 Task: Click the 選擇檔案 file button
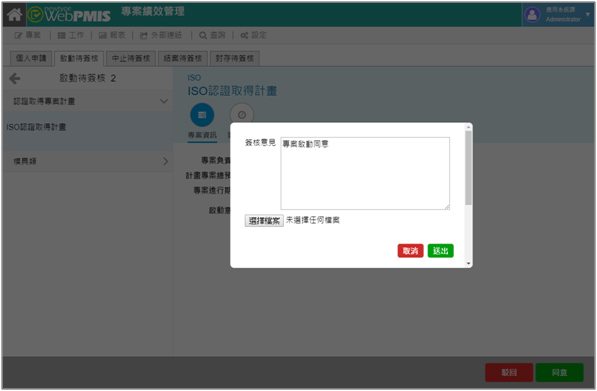[264, 221]
